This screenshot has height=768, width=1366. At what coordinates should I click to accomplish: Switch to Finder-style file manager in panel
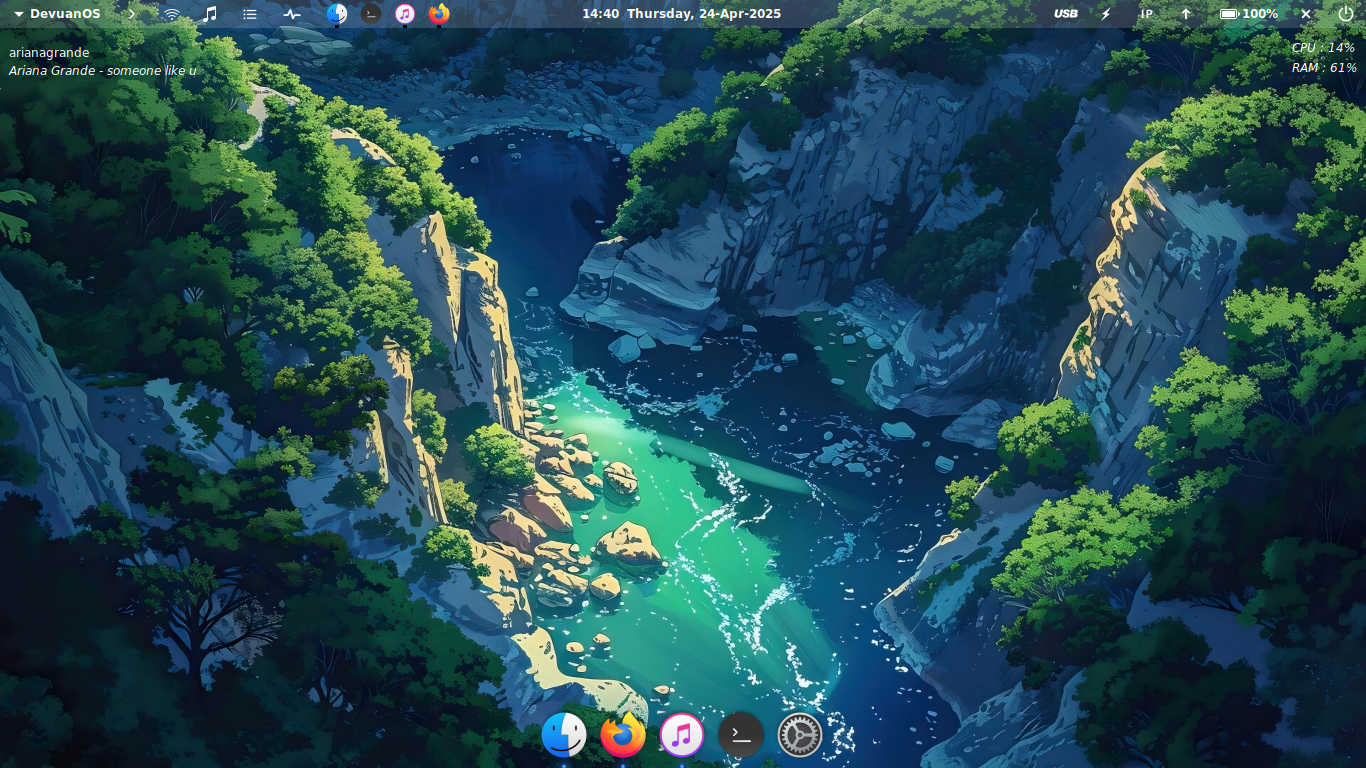coord(337,14)
